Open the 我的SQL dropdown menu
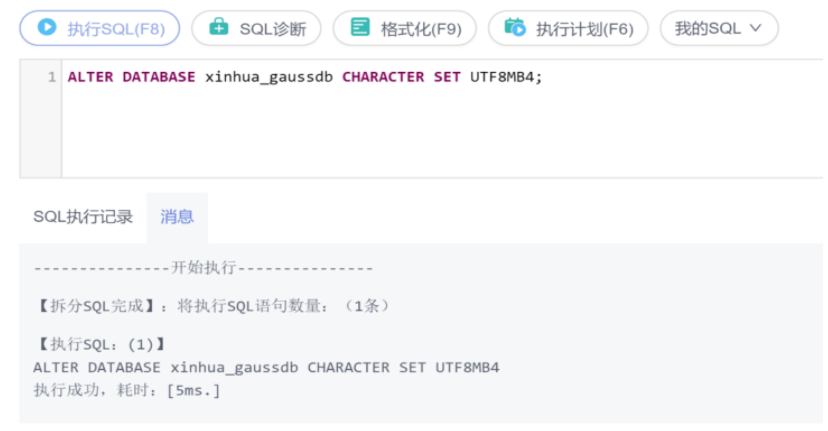The height and width of the screenshot is (431, 828). [x=718, y=28]
